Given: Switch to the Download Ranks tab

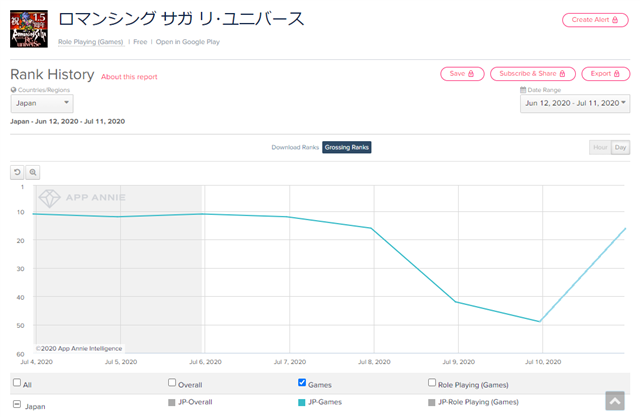Looking at the screenshot, I should [295, 147].
